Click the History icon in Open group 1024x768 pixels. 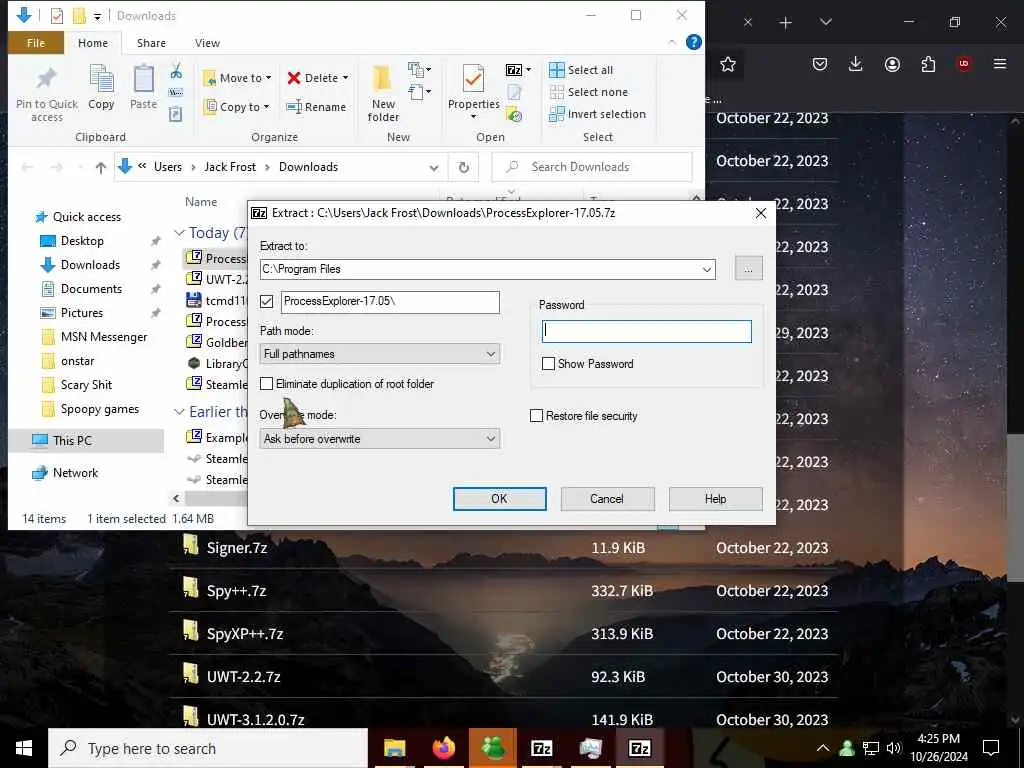coord(515,115)
